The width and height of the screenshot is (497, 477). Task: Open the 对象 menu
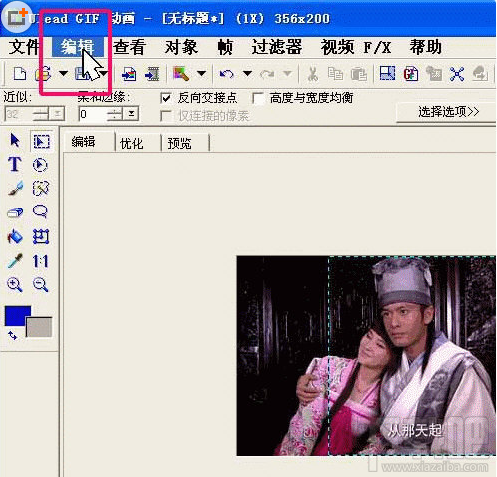(x=181, y=47)
